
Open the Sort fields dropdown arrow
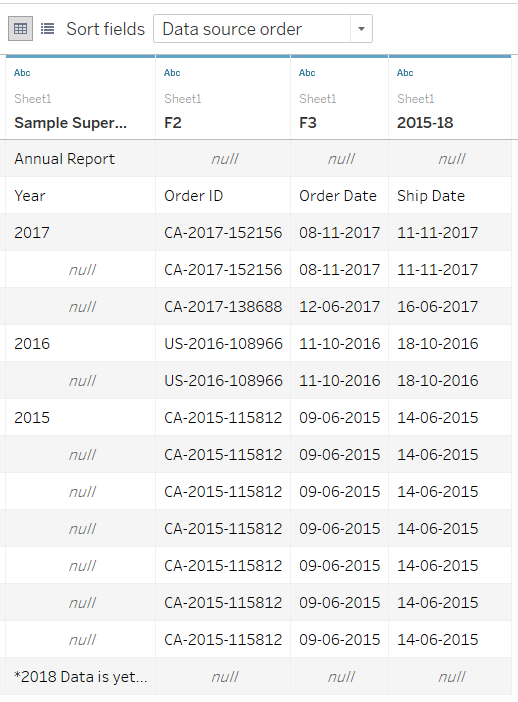tap(361, 29)
